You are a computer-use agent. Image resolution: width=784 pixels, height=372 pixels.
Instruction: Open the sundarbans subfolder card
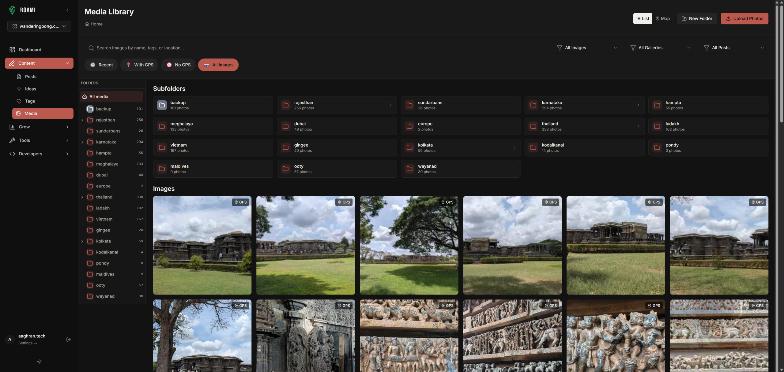461,105
